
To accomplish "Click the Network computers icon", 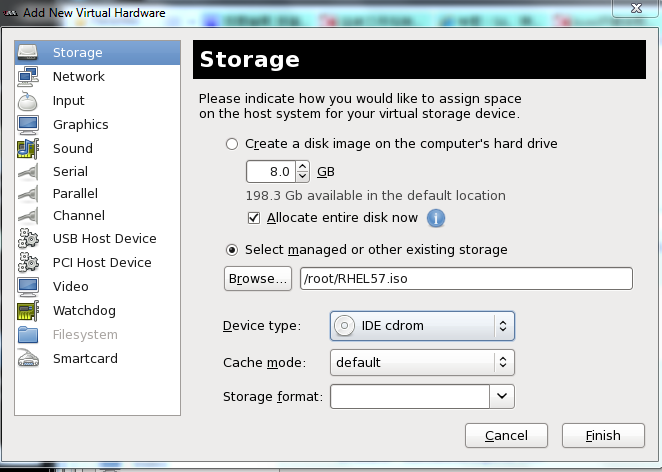I will tap(28, 76).
